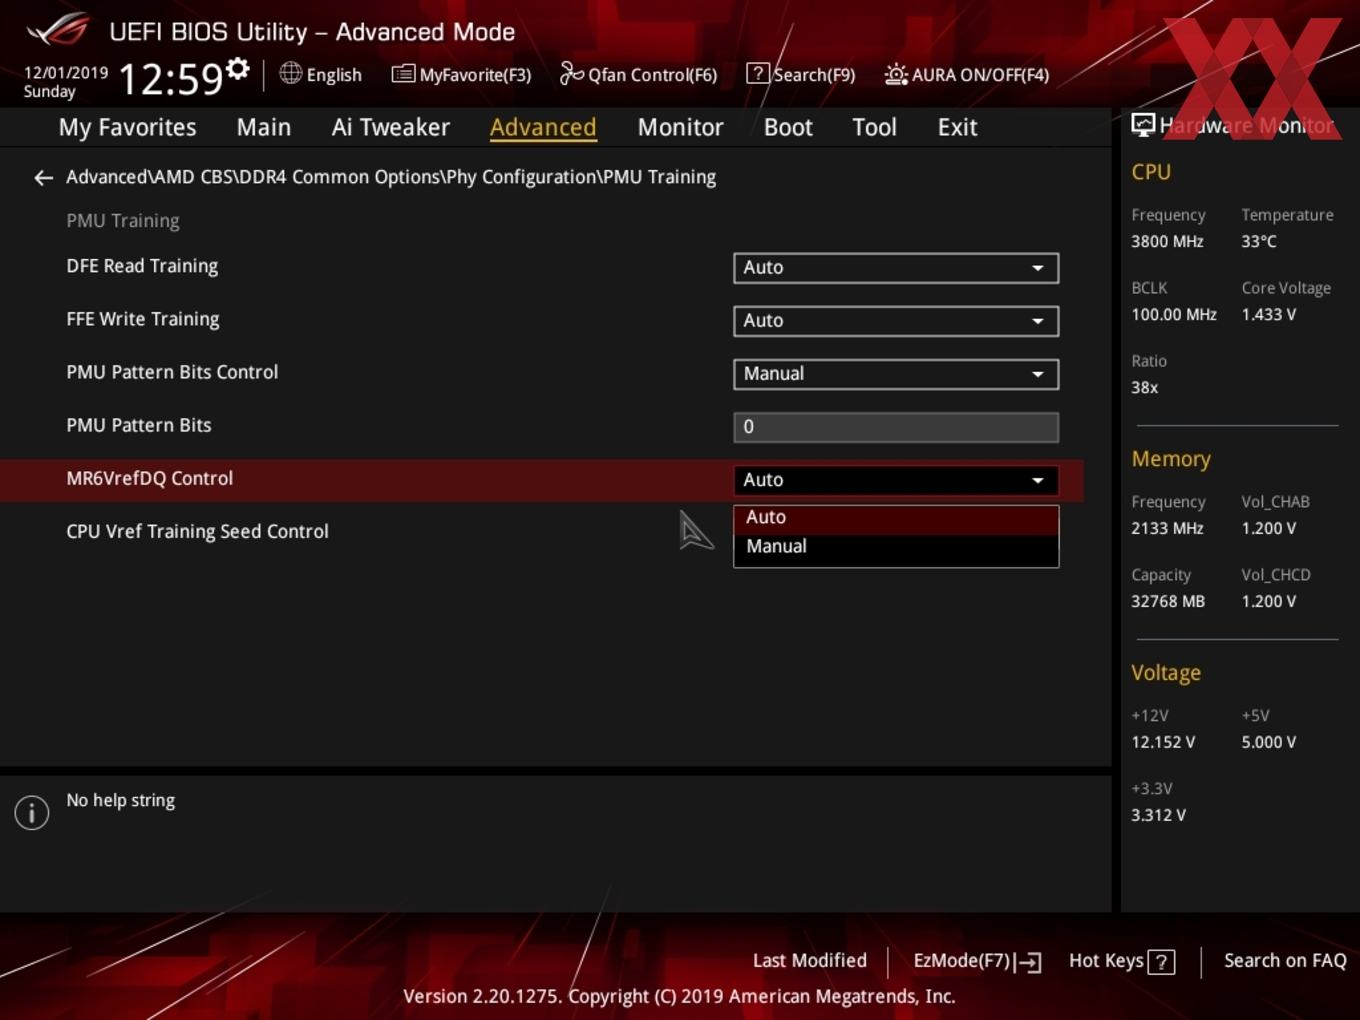Viewport: 1360px width, 1020px height.
Task: Open the clock settings gear icon
Action: (x=238, y=68)
